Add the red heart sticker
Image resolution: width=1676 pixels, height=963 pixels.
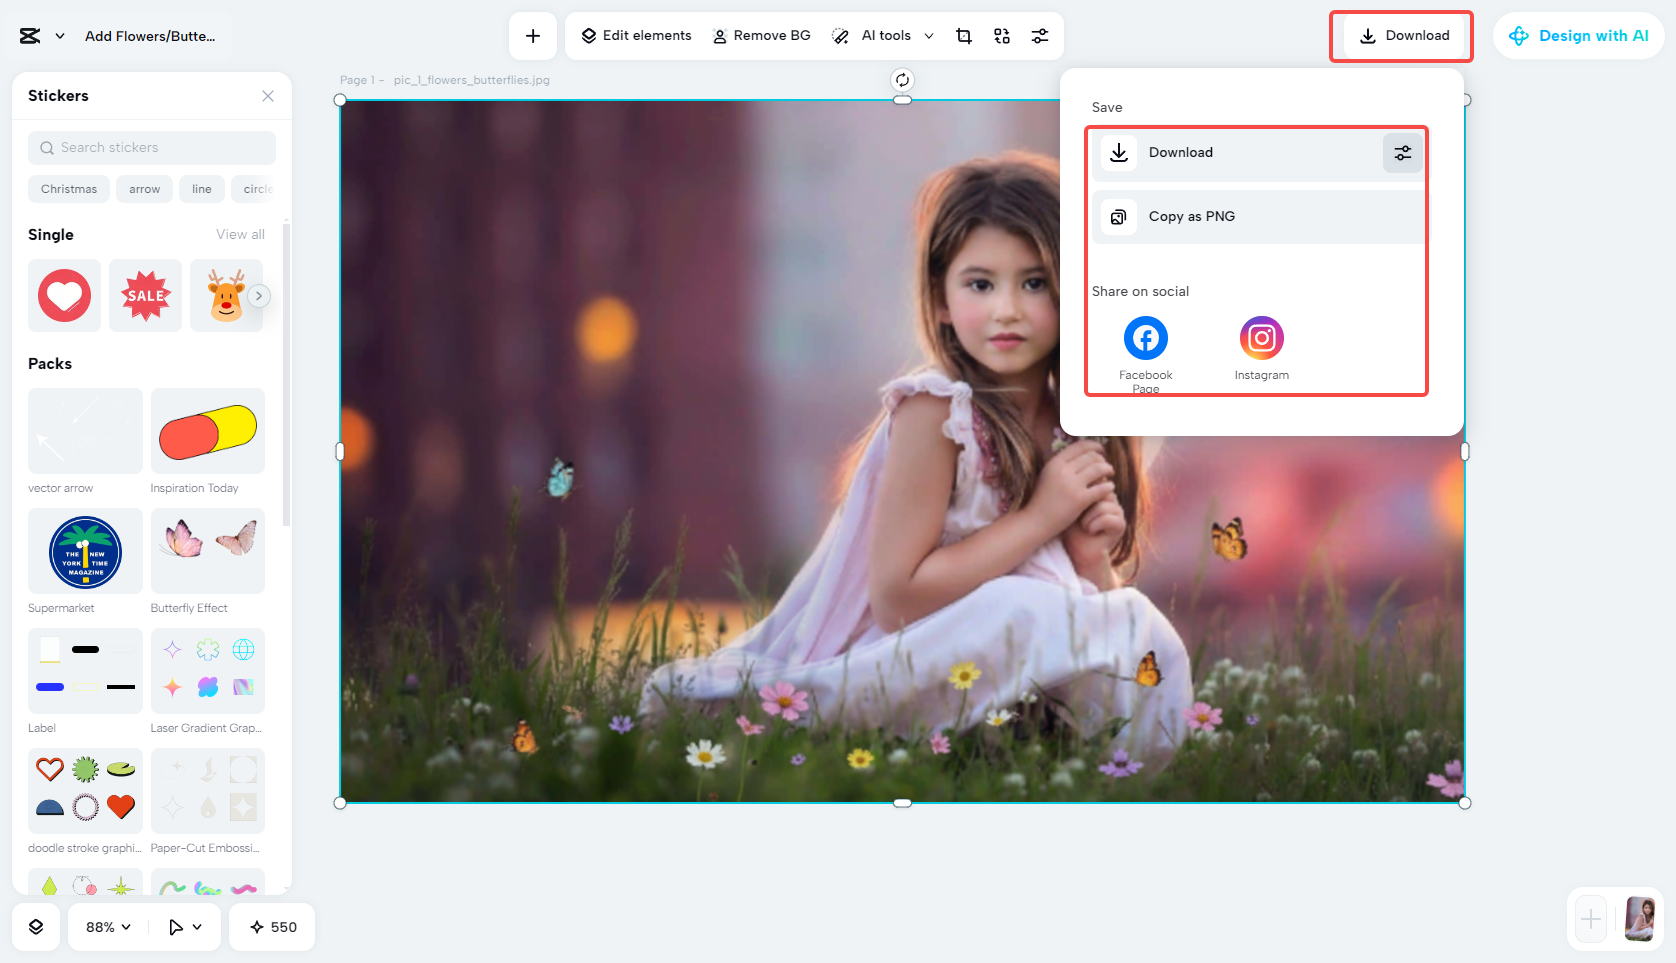tap(64, 296)
